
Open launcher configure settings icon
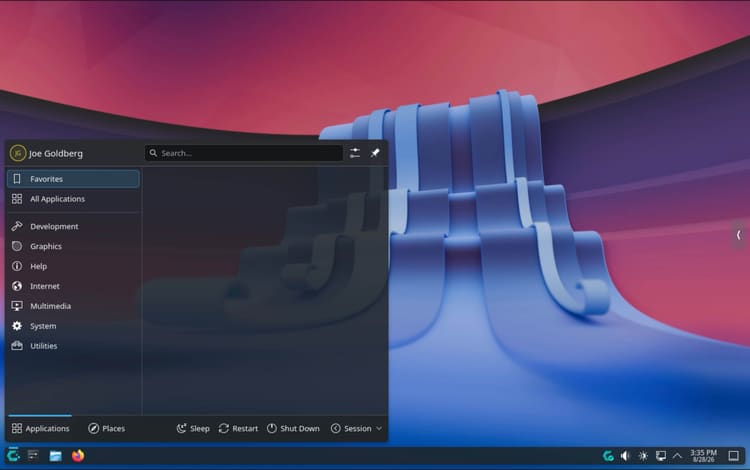(355, 153)
